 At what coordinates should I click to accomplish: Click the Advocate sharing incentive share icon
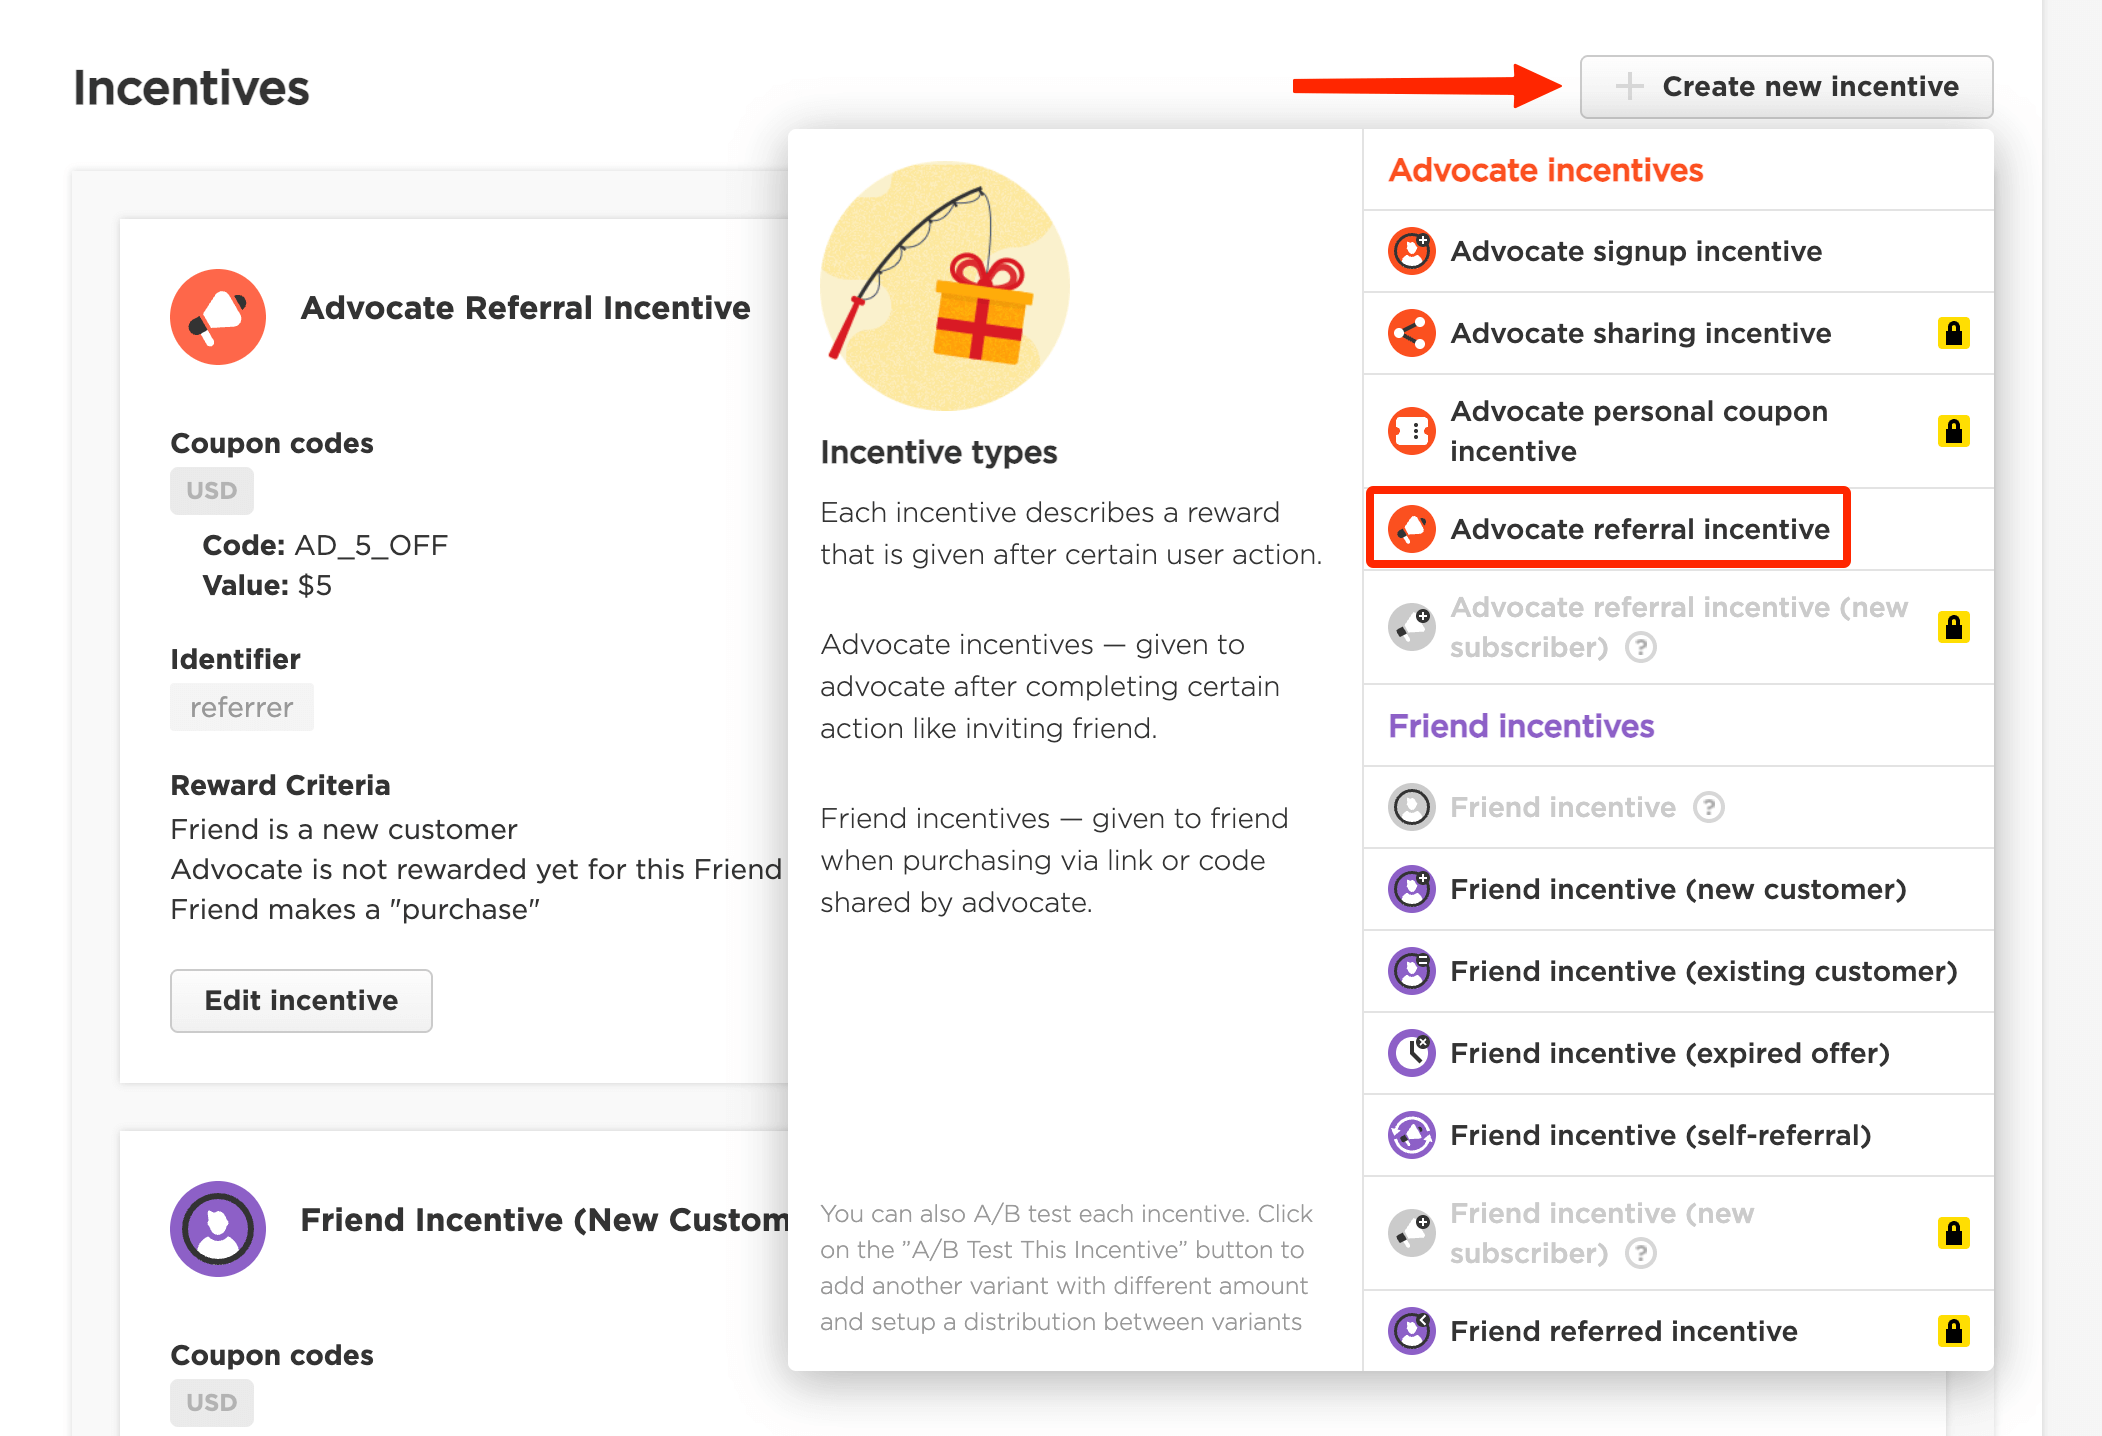click(1412, 333)
